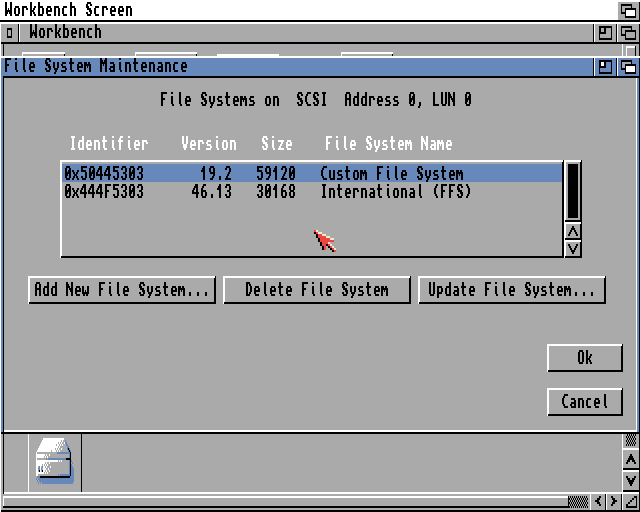
Task: Click the Workbench window zoom gadget
Action: coord(606,33)
